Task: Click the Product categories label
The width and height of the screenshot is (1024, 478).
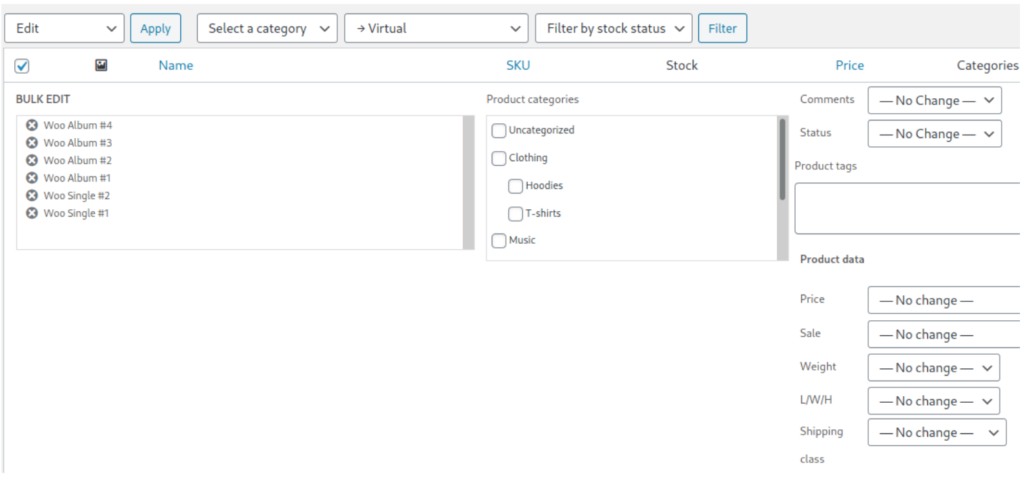Action: 532,99
